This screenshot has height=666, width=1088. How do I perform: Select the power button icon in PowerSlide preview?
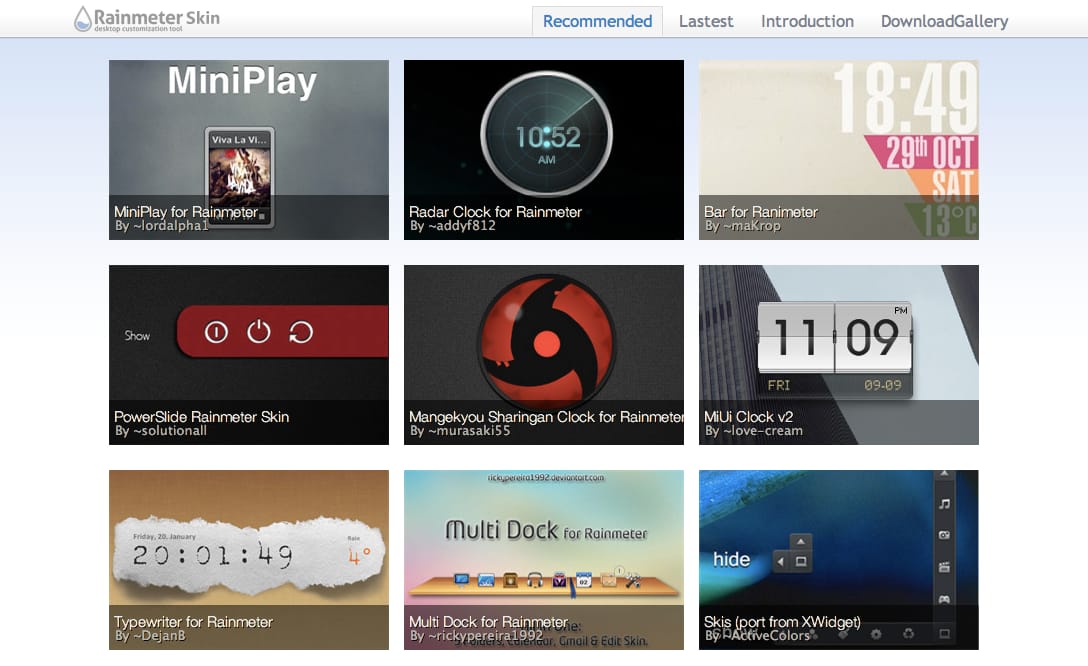coord(259,332)
